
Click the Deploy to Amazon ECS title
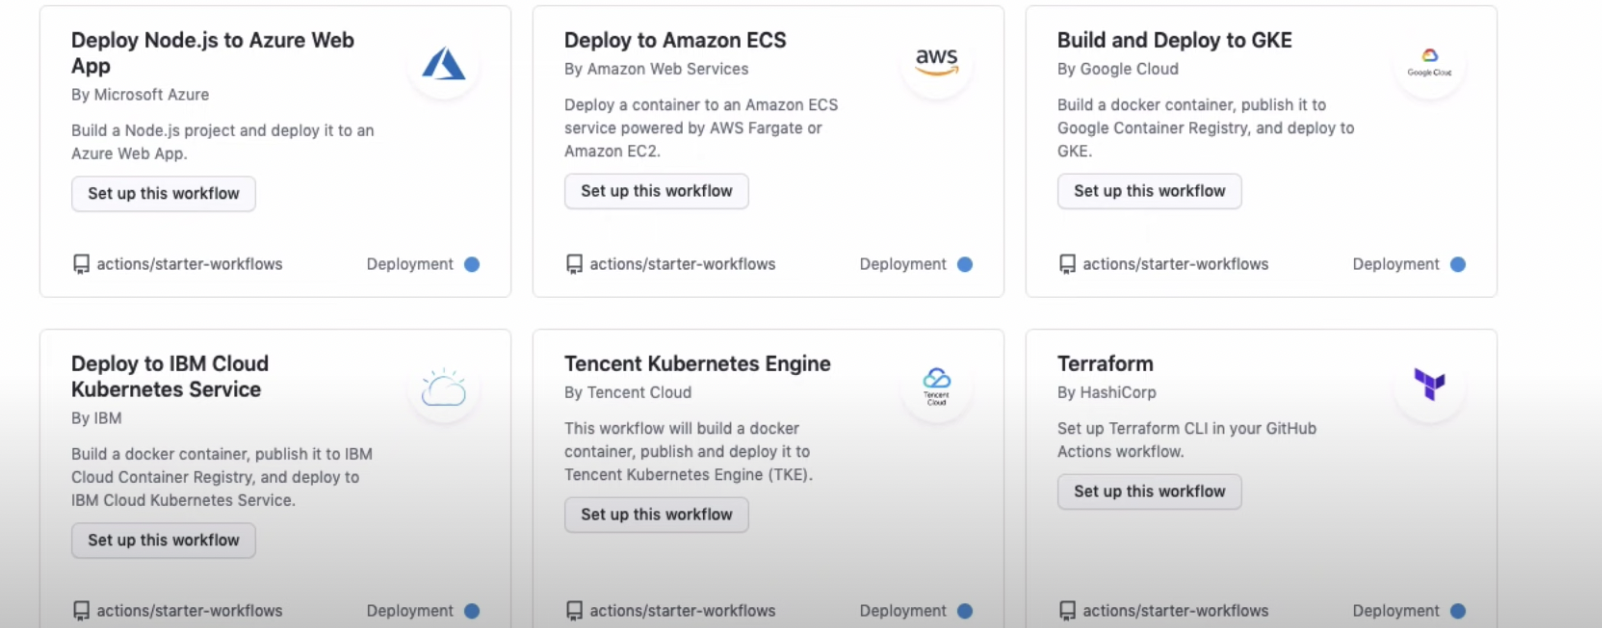click(675, 40)
